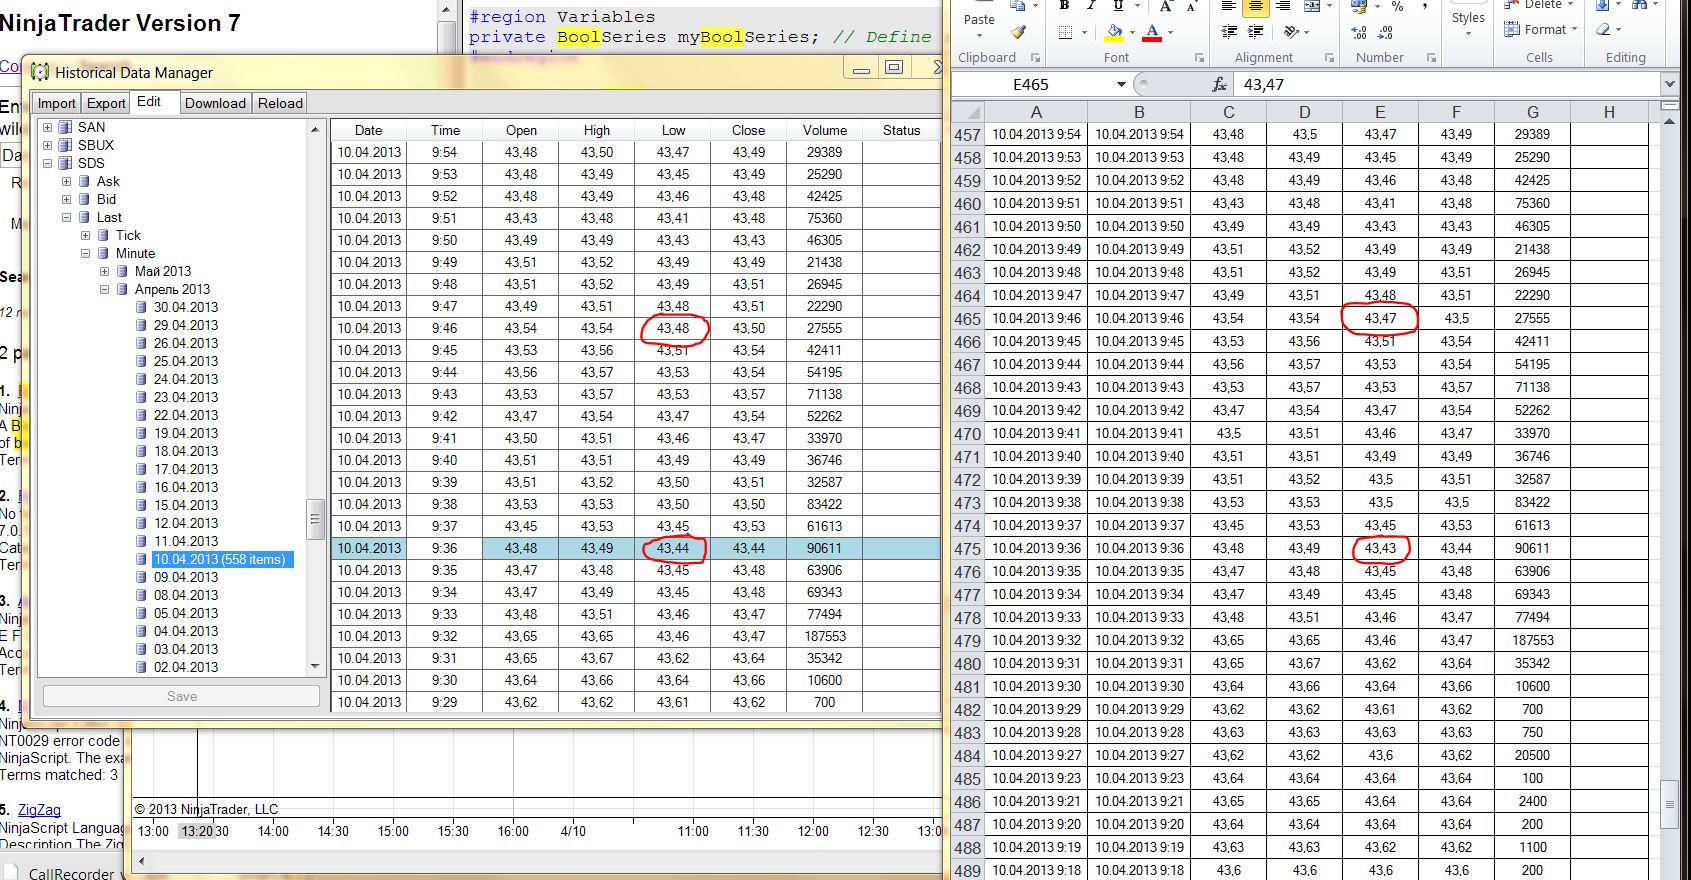This screenshot has width=1691, height=880.
Task: Click the Insert Function fx icon
Action: [1219, 85]
